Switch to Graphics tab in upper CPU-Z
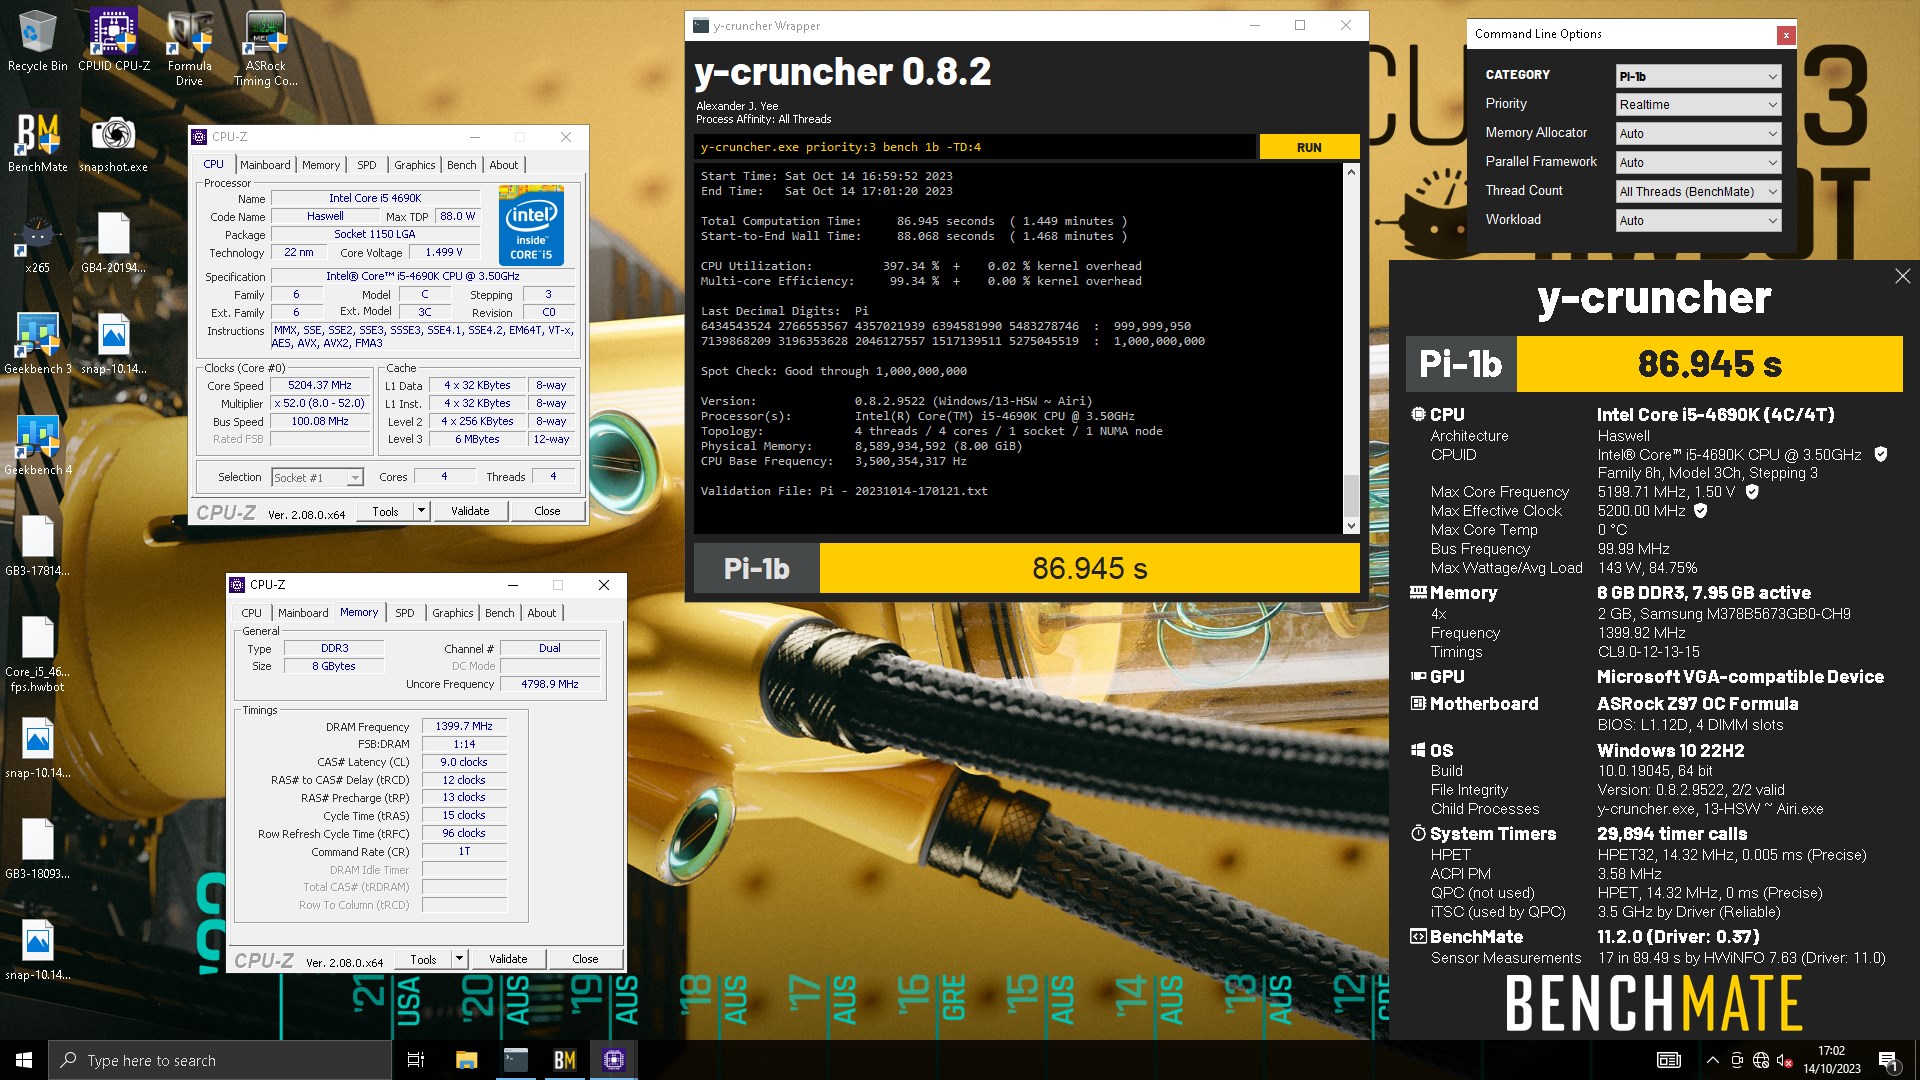The height and width of the screenshot is (1080, 1920). [414, 165]
